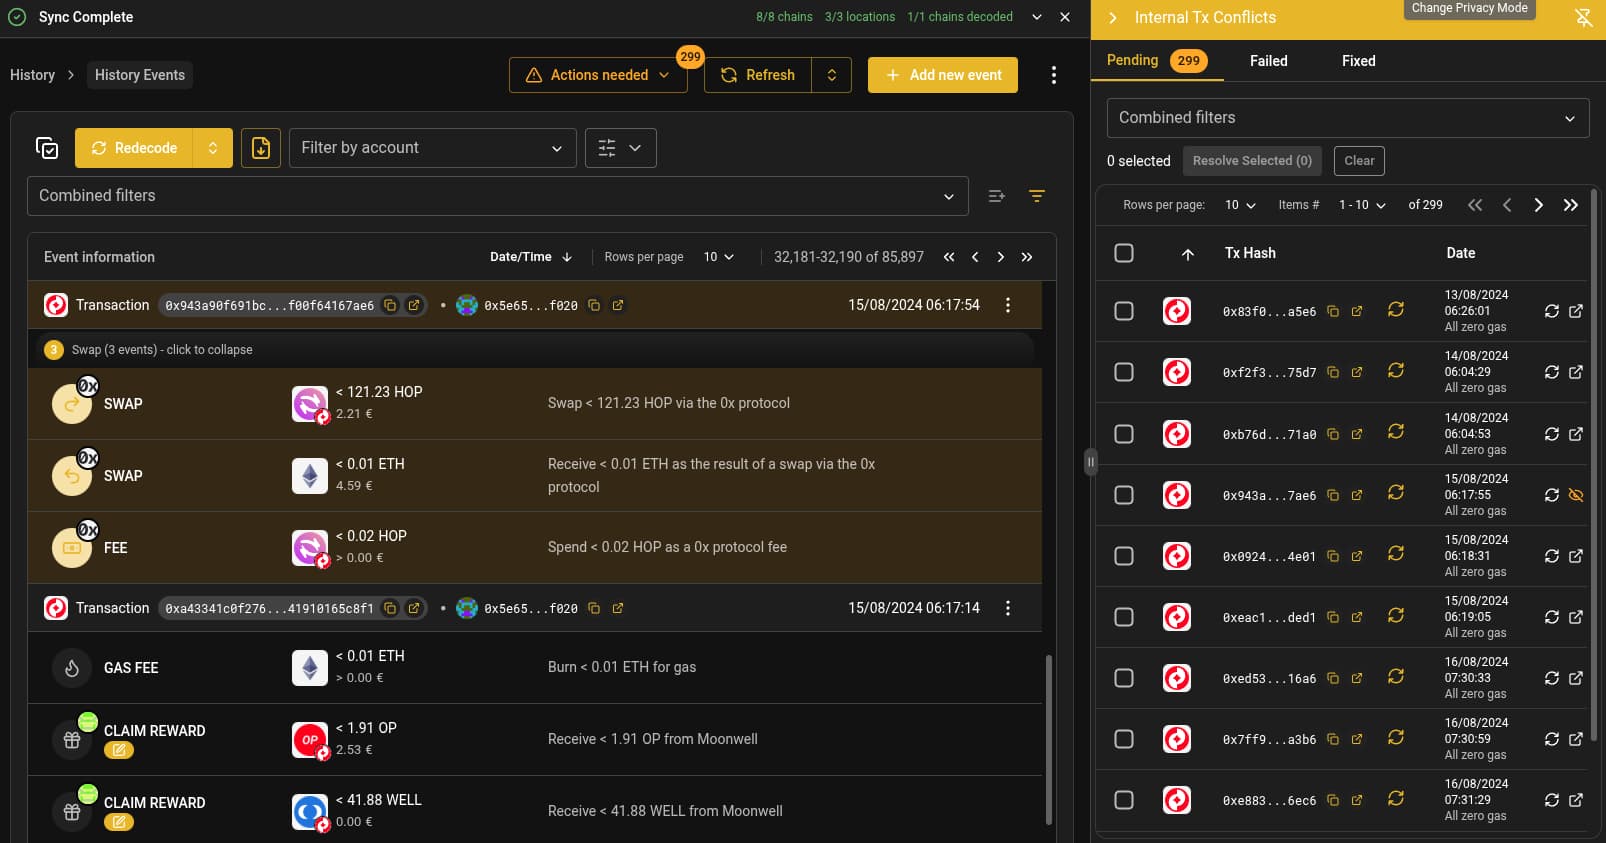Screen dimensions: 1606x843
Task: Click the export events file icon
Action: [x=260, y=148]
